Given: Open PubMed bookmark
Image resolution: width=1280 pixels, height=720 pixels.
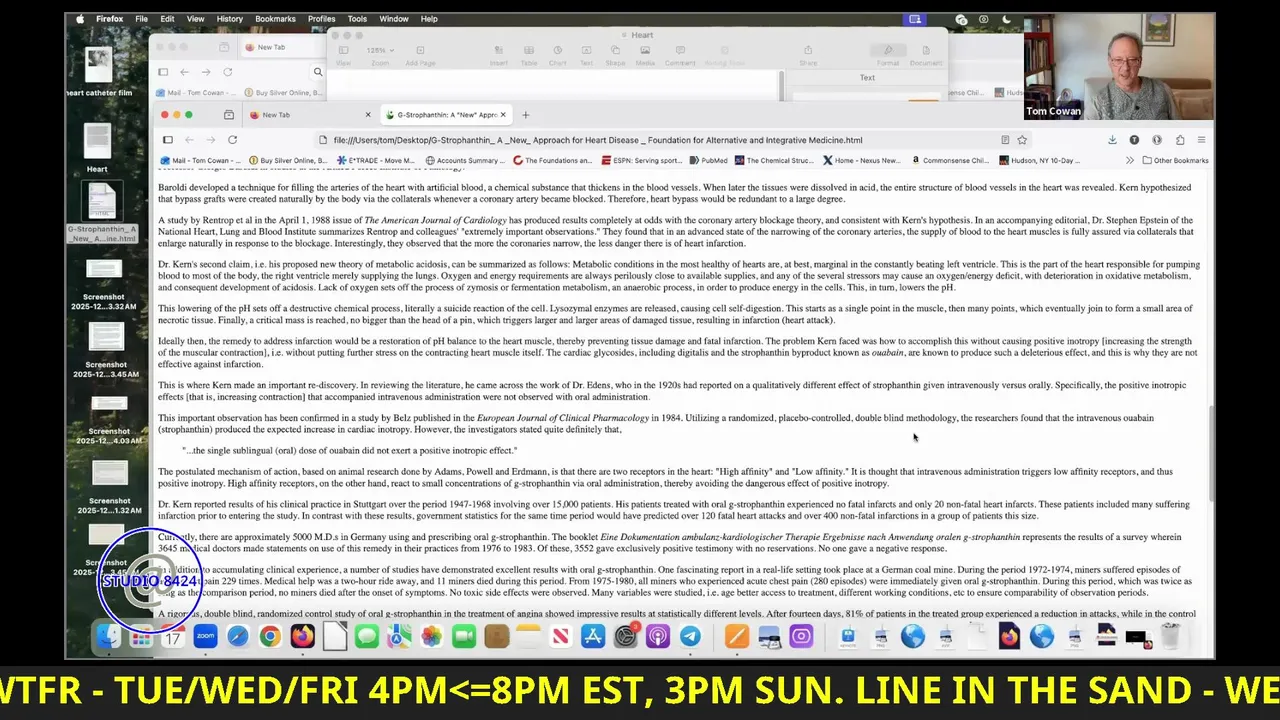Looking at the screenshot, I should pyautogui.click(x=708, y=160).
